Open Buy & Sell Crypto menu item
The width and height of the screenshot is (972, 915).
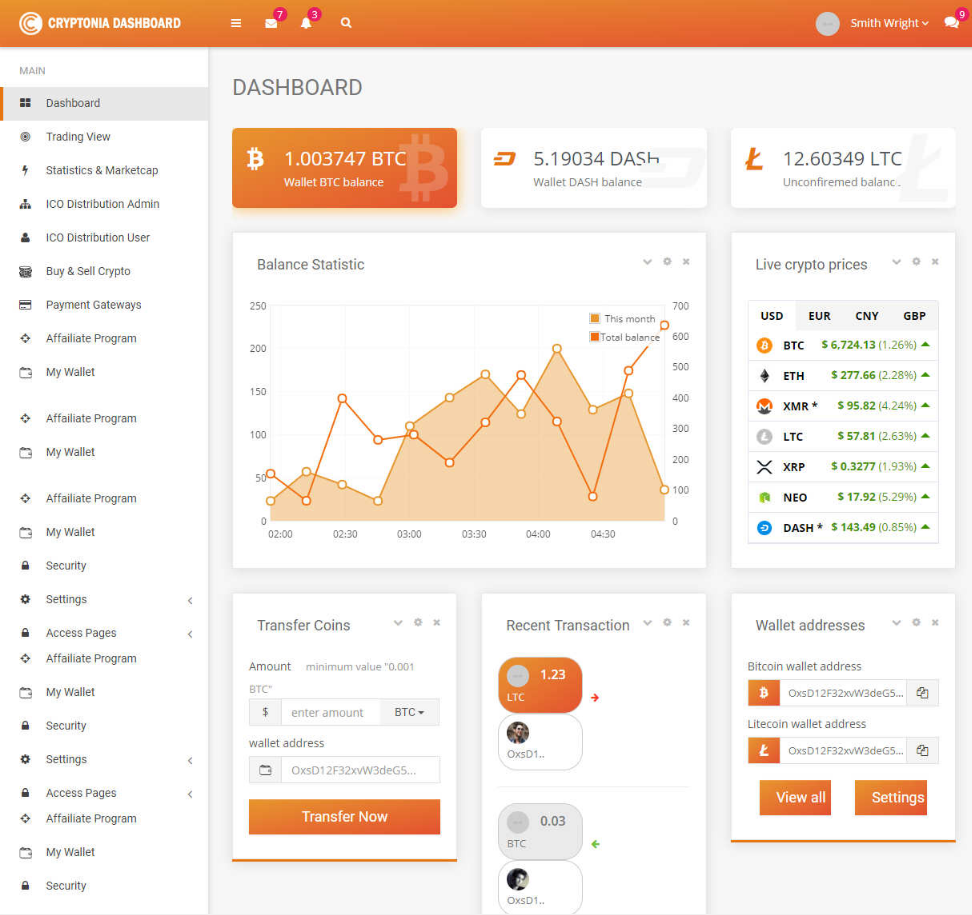(x=104, y=271)
